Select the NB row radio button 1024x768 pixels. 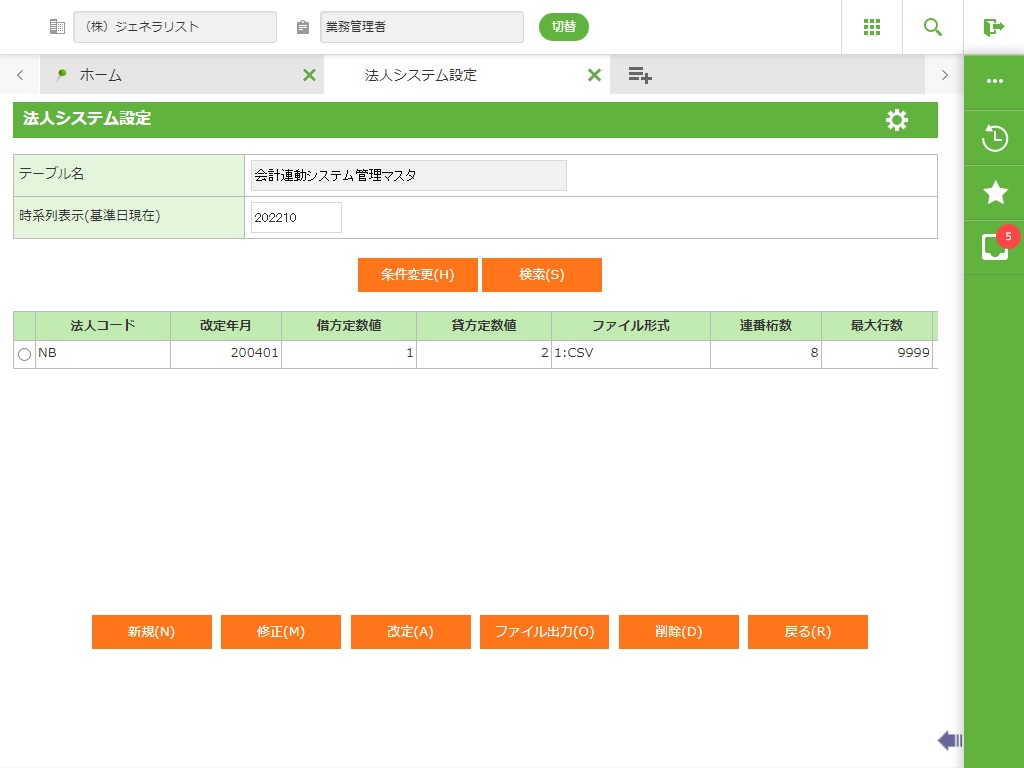[x=24, y=354]
